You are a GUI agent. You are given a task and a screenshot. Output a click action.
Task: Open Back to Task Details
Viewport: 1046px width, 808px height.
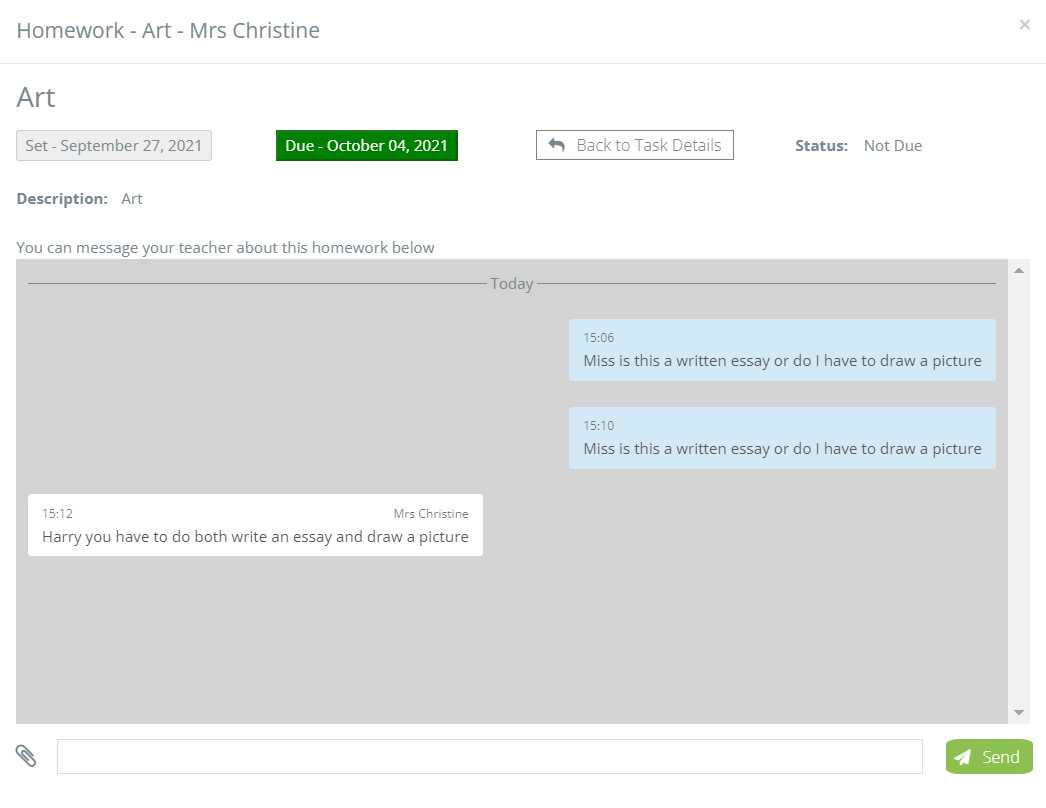pos(634,144)
